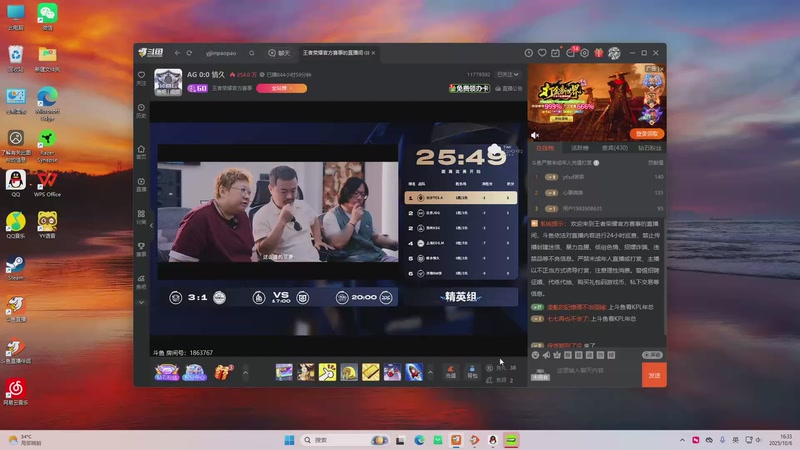Click the orange 登录领取 button on ad
The image size is (800, 450).
coord(647,134)
